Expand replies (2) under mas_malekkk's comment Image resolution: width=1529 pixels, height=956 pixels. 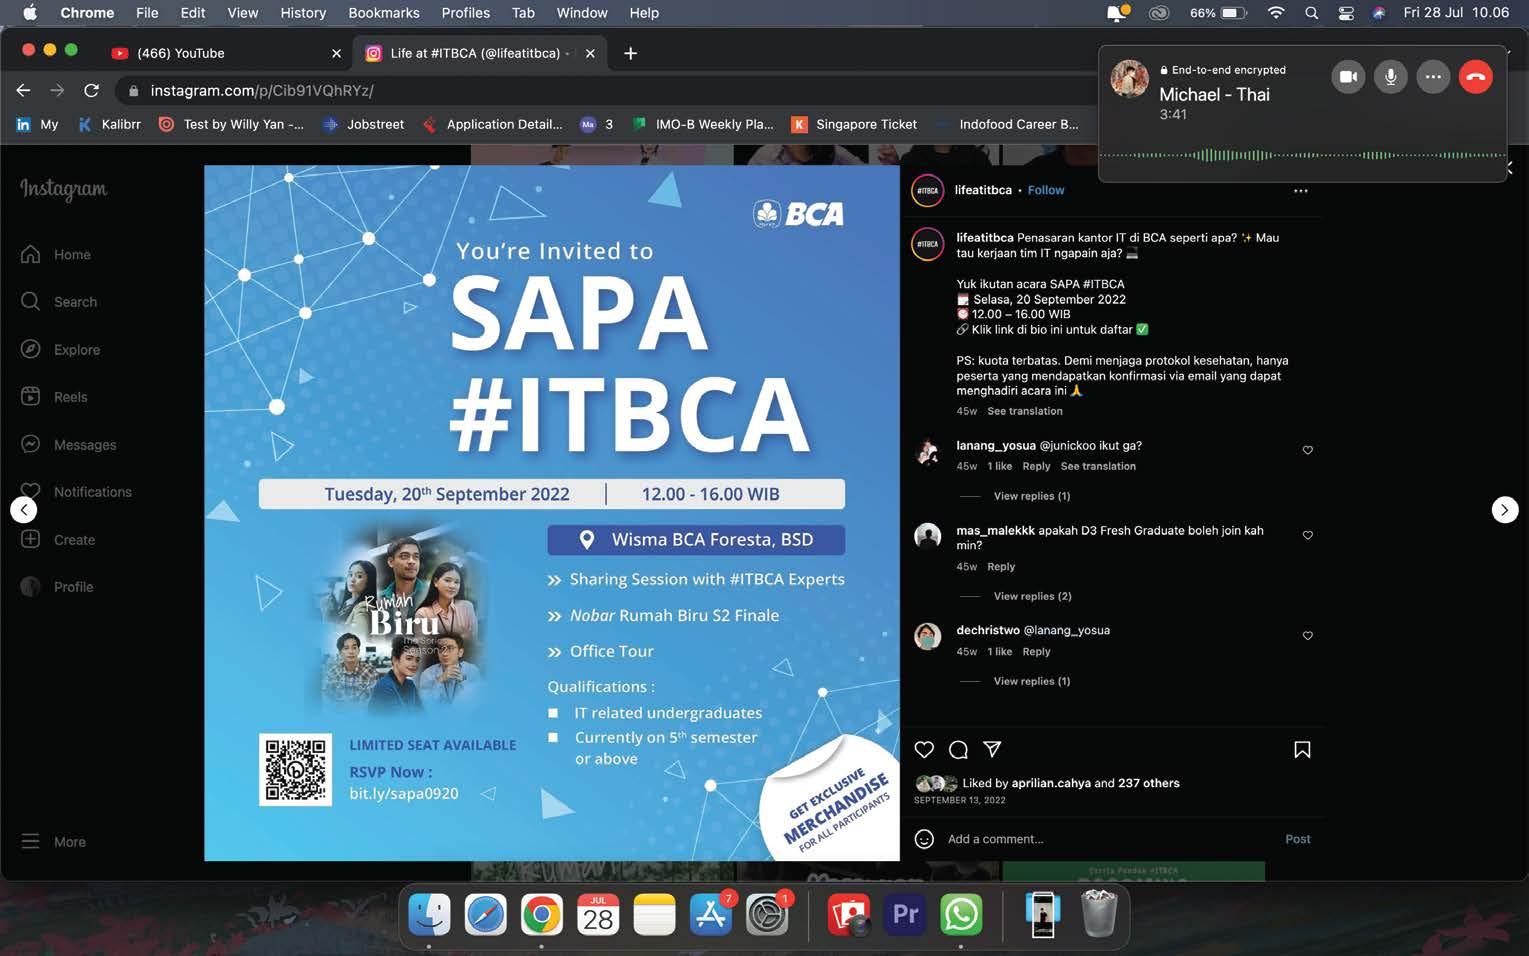[x=1032, y=596]
